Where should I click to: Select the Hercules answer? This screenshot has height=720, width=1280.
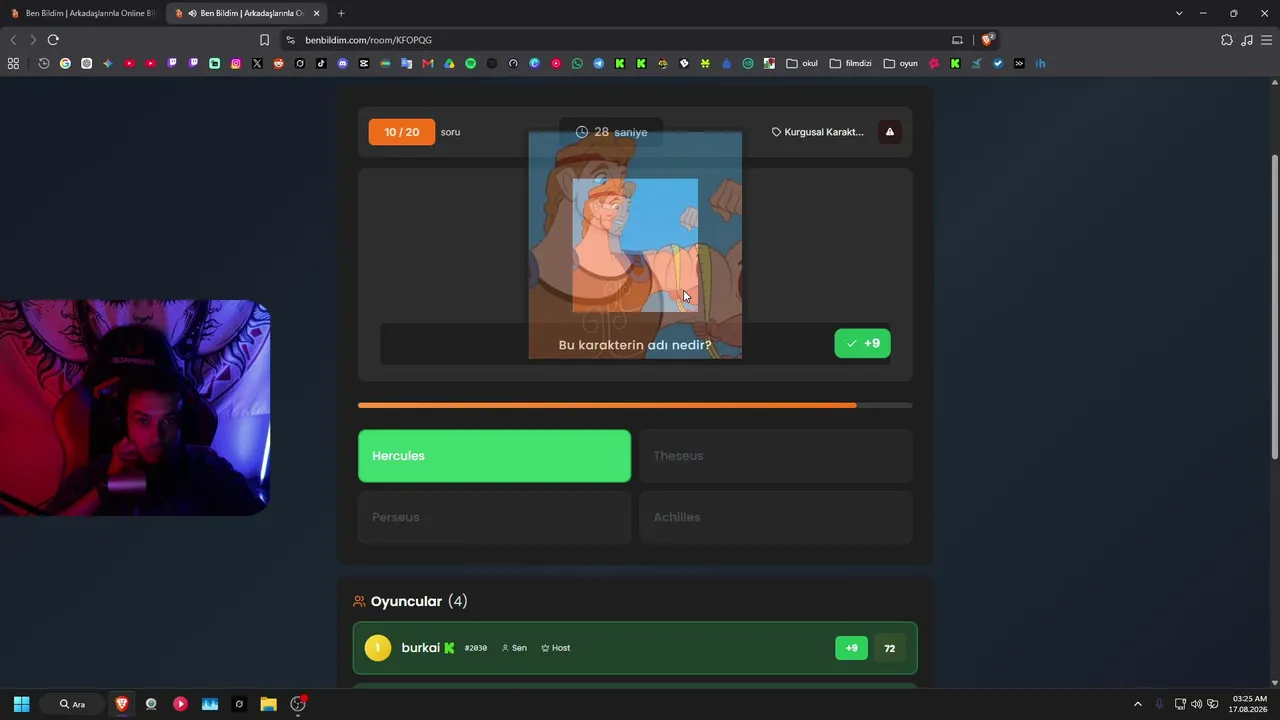coord(495,456)
